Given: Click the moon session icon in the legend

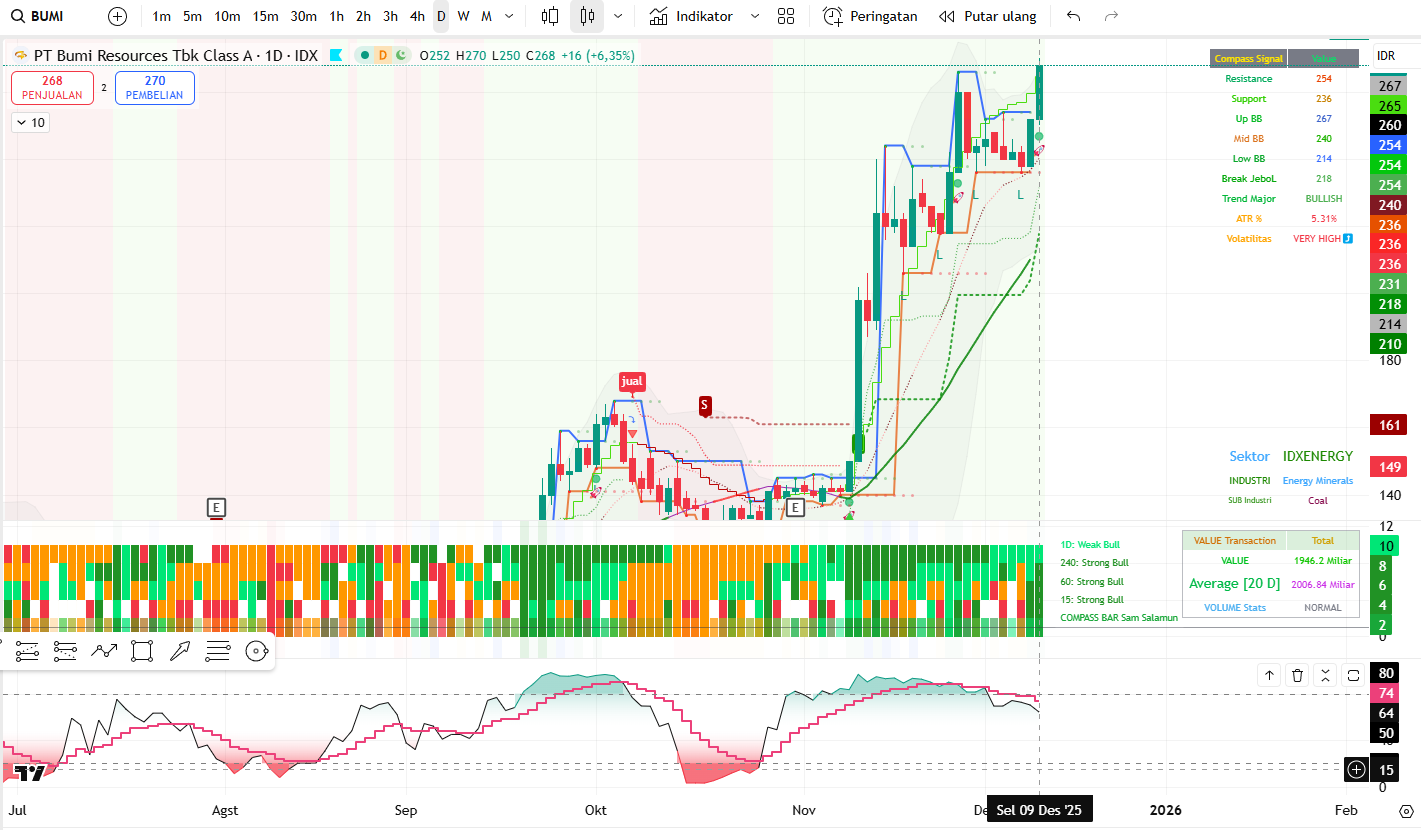Looking at the screenshot, I should click(x=400, y=55).
